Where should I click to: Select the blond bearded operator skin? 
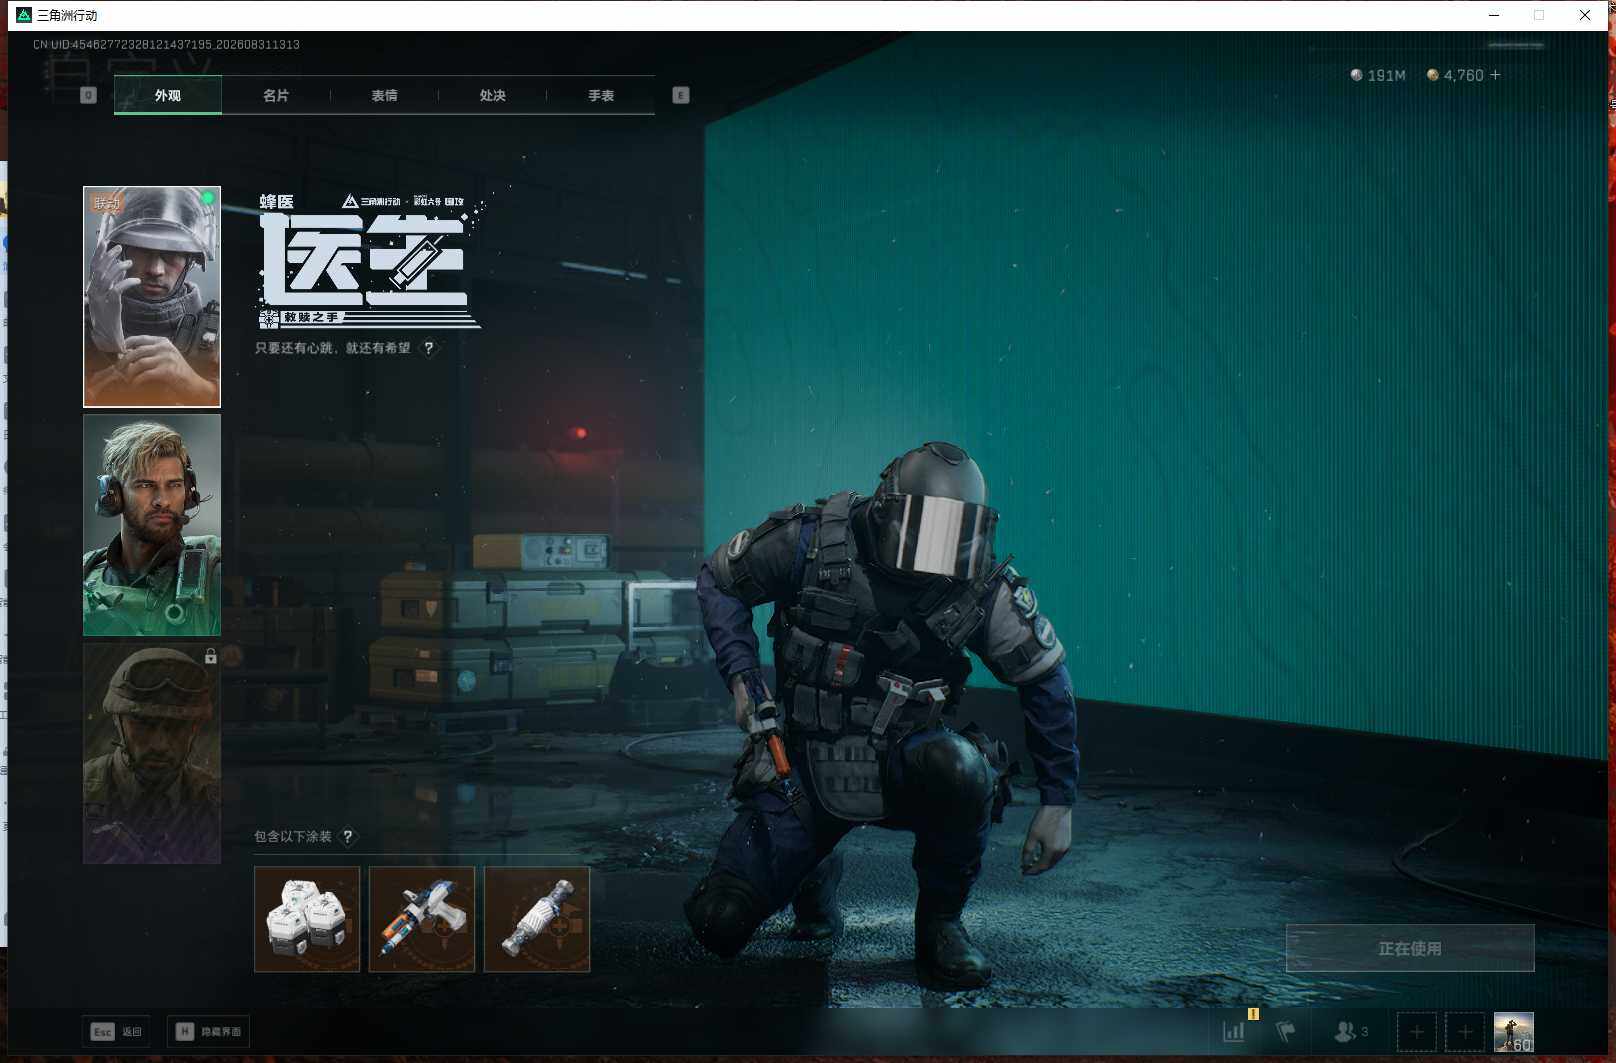(x=152, y=525)
